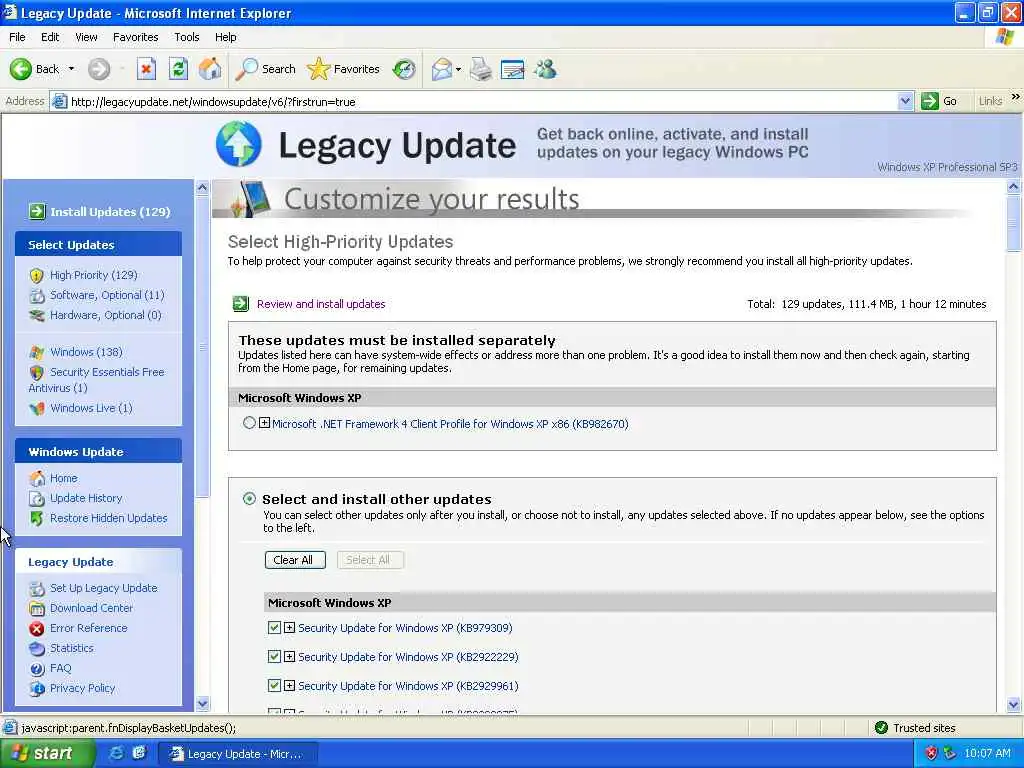
Task: Select the 'Select and install other updates' radio
Action: pyautogui.click(x=249, y=499)
